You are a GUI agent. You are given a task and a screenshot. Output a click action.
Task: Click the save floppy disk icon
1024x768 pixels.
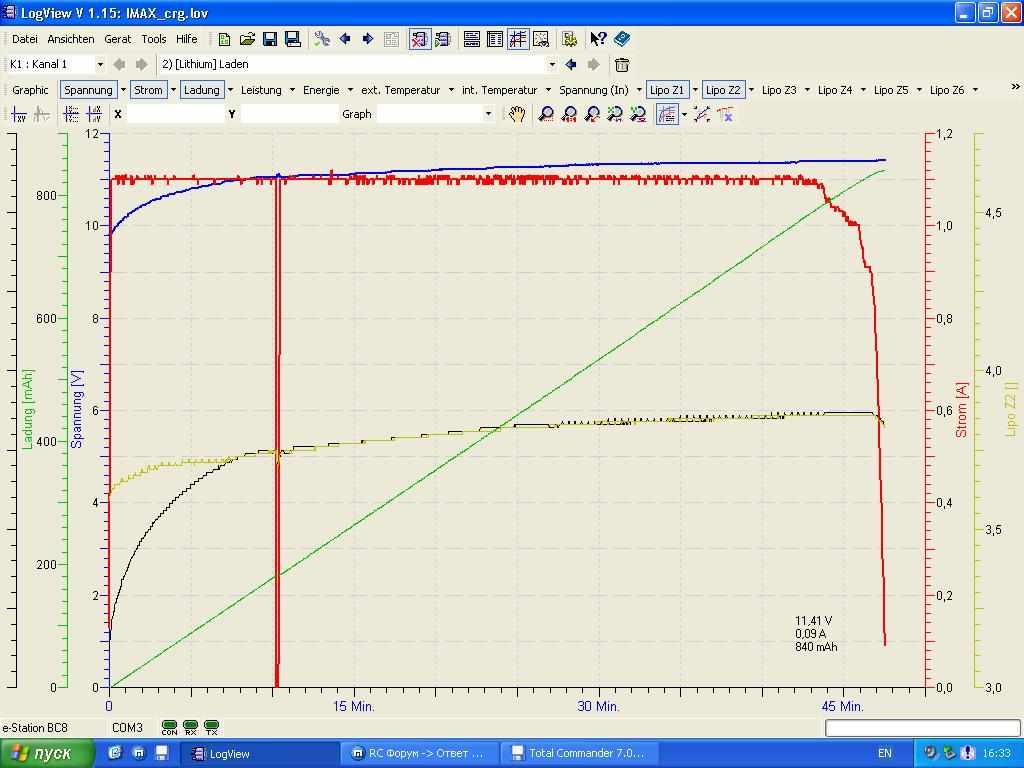click(x=270, y=39)
